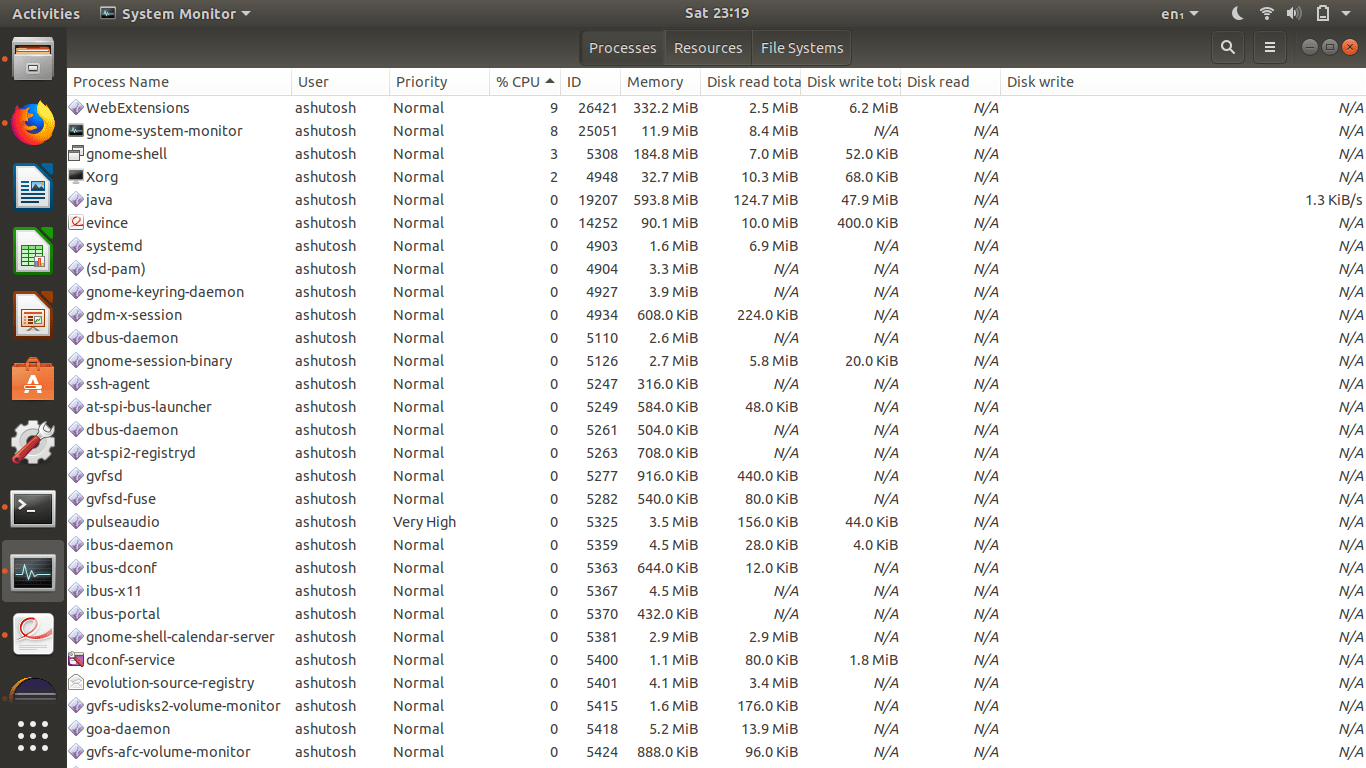Image resolution: width=1366 pixels, height=768 pixels.
Task: Open the en input source dropdown
Action: pos(1180,14)
